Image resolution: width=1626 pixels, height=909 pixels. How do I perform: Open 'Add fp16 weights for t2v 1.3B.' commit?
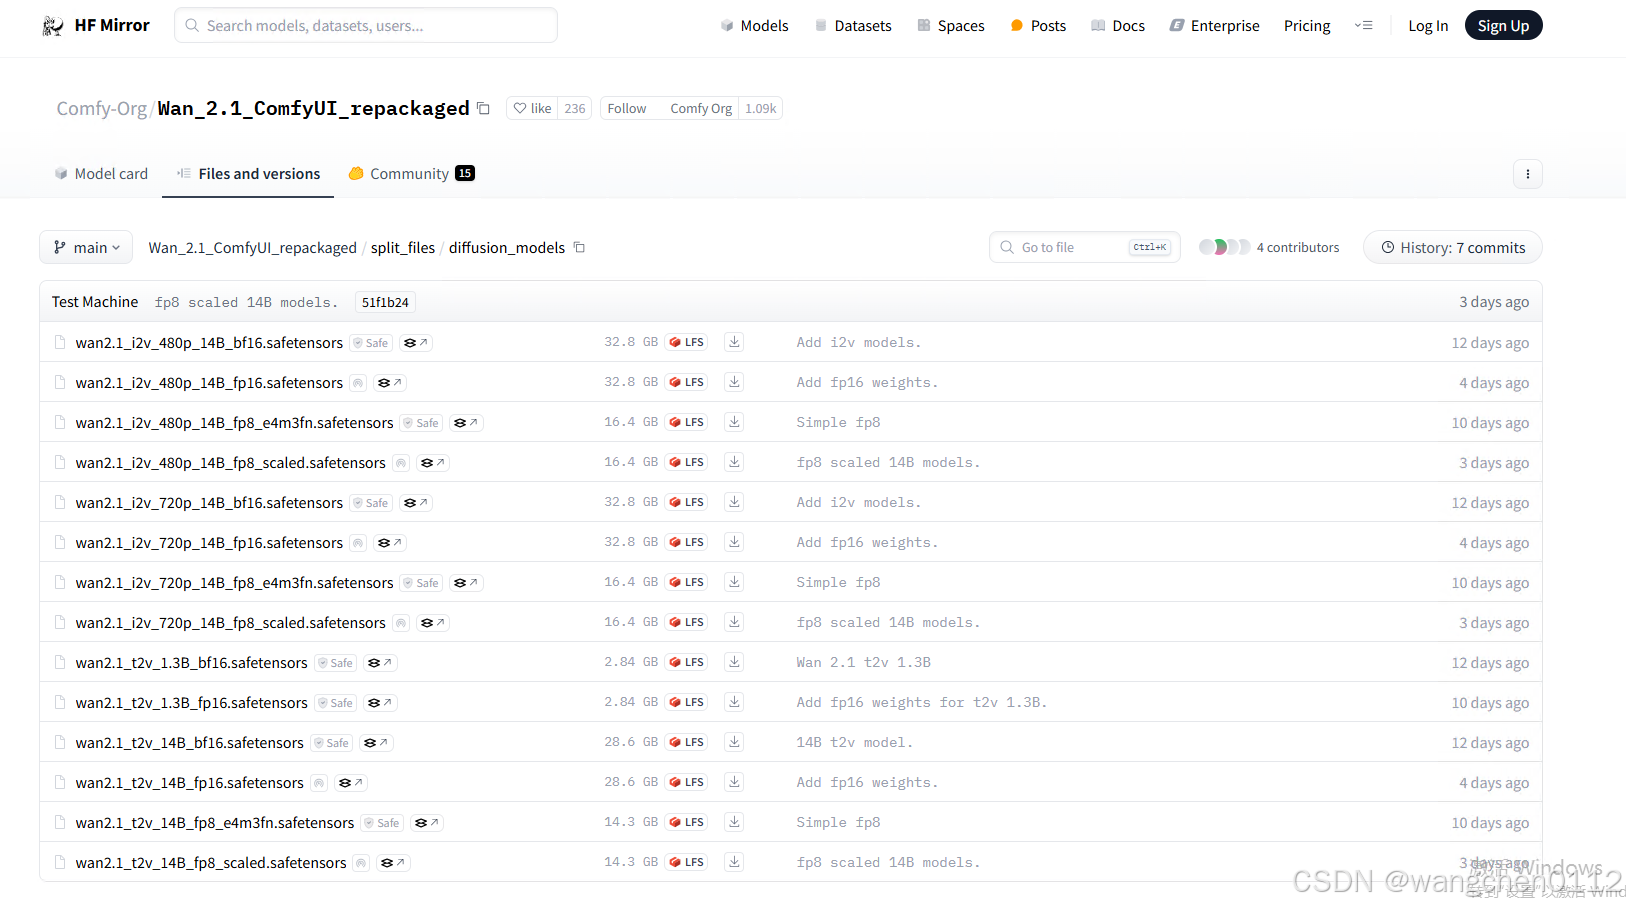pyautogui.click(x=921, y=702)
